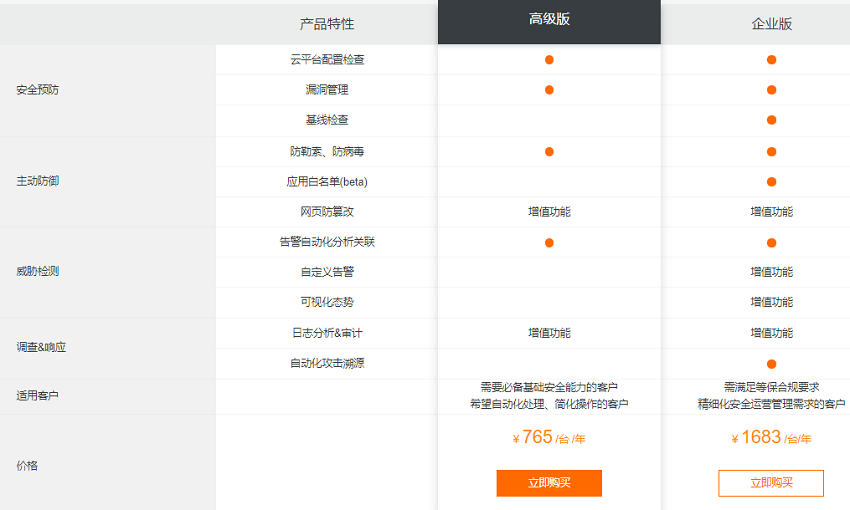850x510 pixels.
Task: Click the 自动化攻击溯源 feature row
Action: (327, 363)
